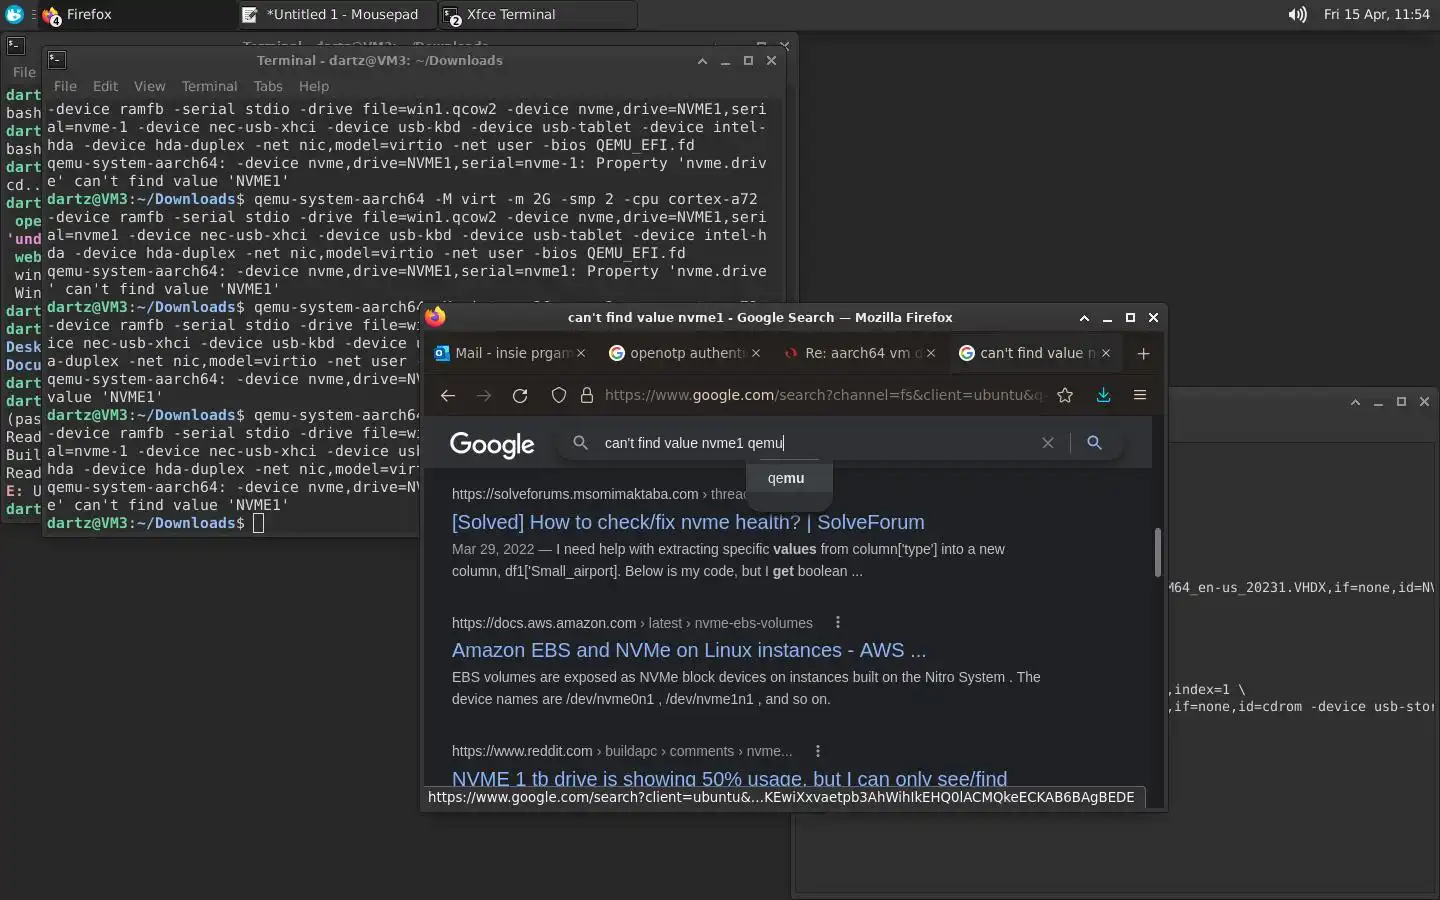Click the Firefox URL address bar
The width and height of the screenshot is (1440, 900).
[824, 395]
